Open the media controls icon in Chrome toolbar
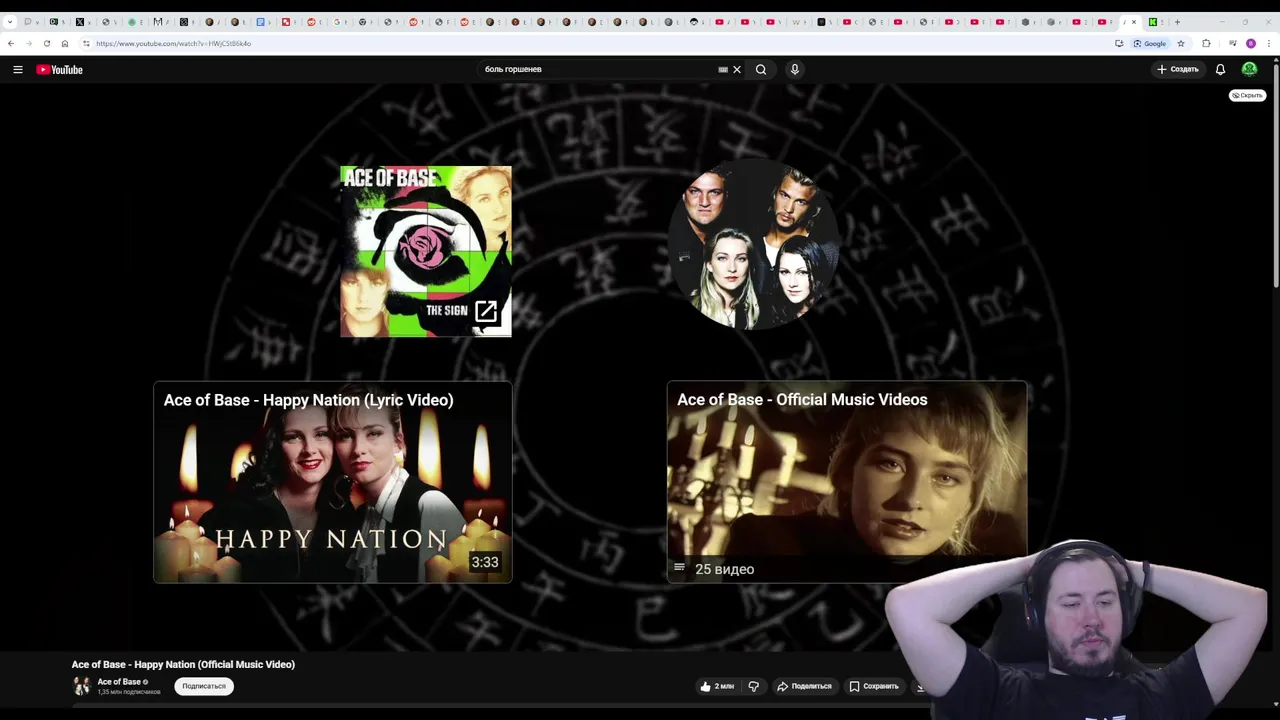 tap(1232, 43)
